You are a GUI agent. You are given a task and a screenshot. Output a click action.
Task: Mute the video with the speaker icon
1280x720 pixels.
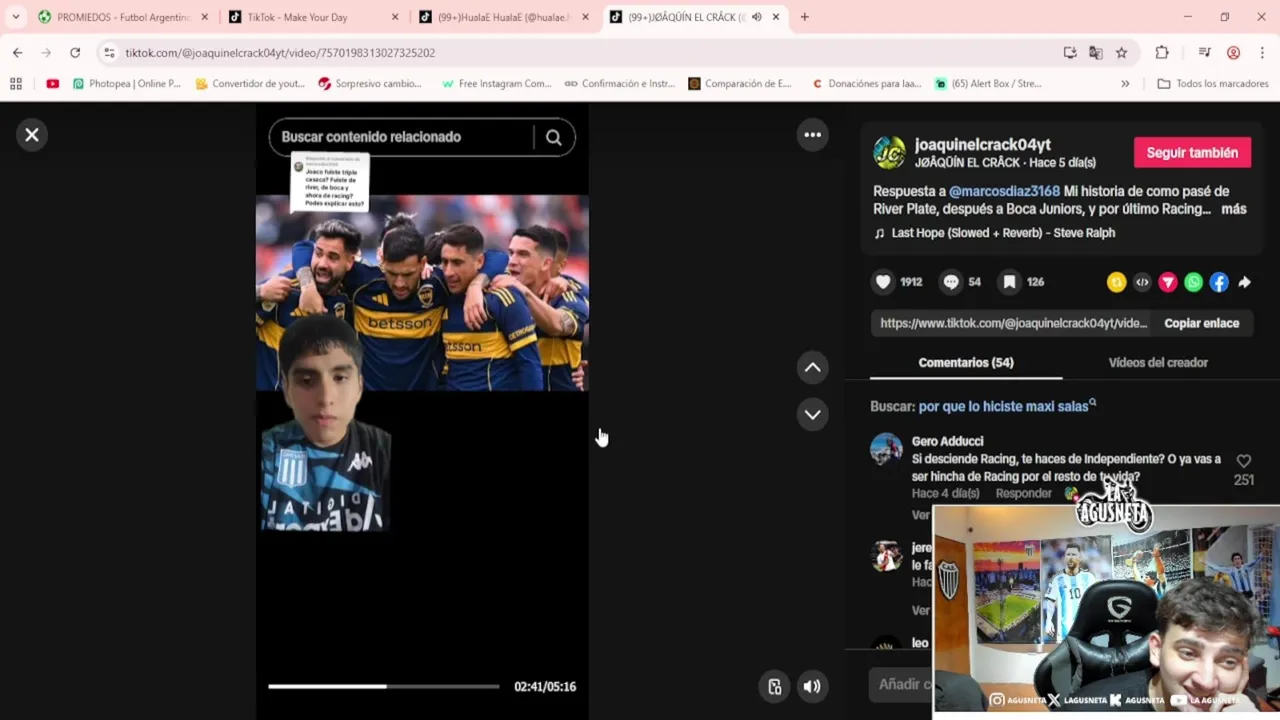(812, 686)
